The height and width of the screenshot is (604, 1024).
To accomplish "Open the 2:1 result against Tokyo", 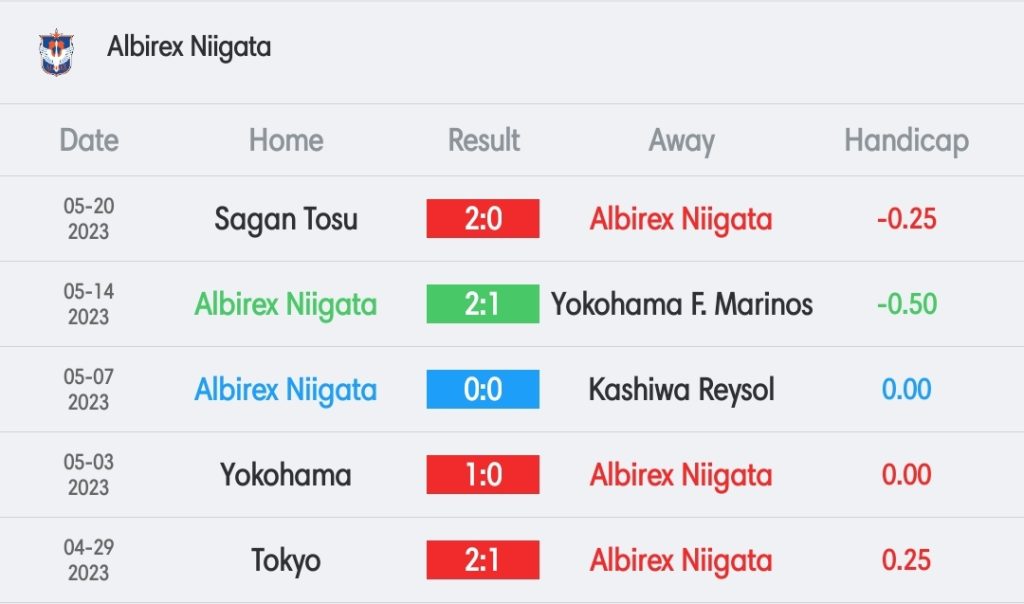I will tap(483, 560).
